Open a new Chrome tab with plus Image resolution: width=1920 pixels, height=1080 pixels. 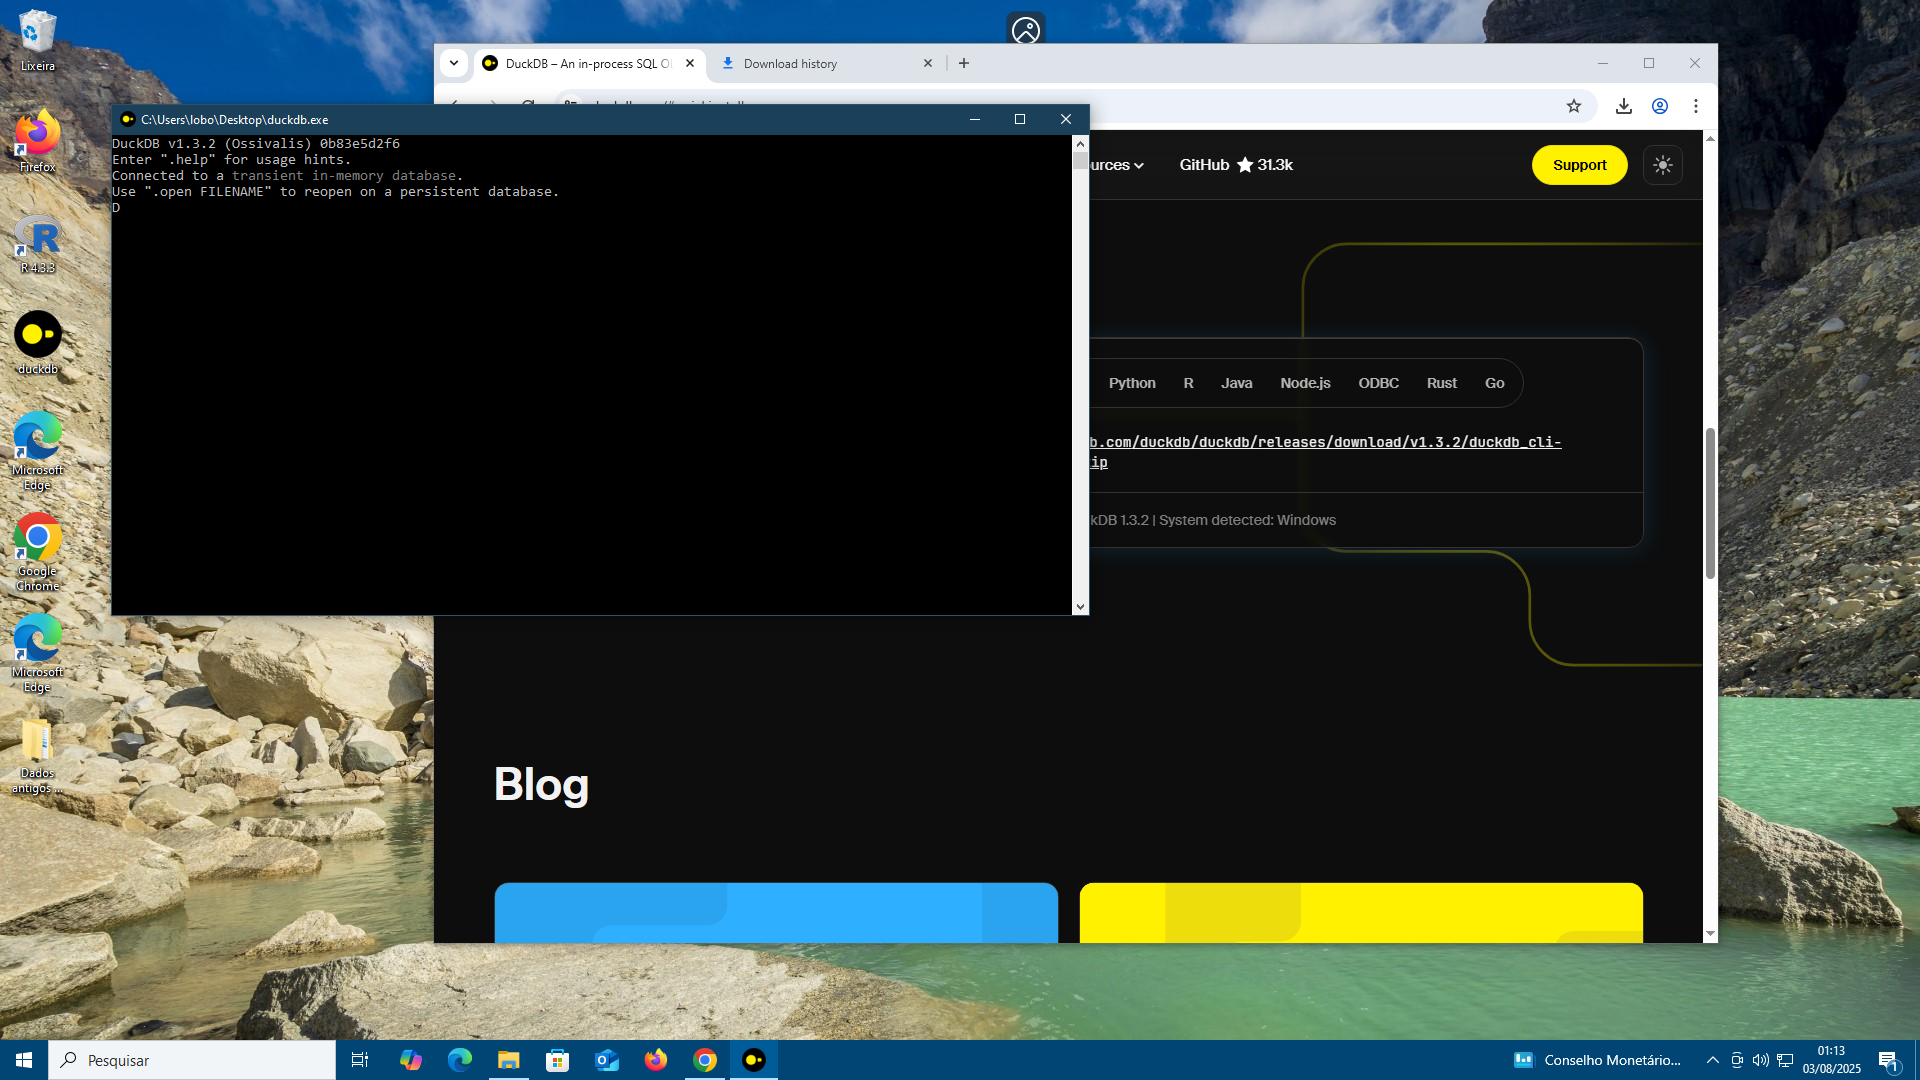coord(963,63)
